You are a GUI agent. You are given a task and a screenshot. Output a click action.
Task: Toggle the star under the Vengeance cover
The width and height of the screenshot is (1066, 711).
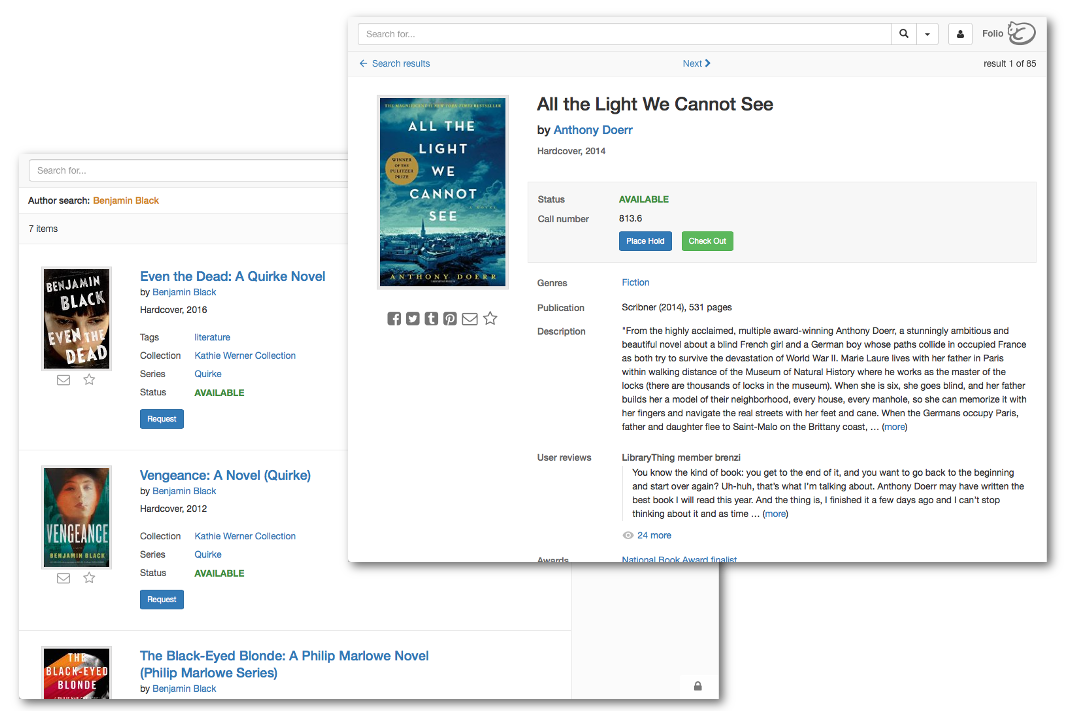click(x=89, y=577)
